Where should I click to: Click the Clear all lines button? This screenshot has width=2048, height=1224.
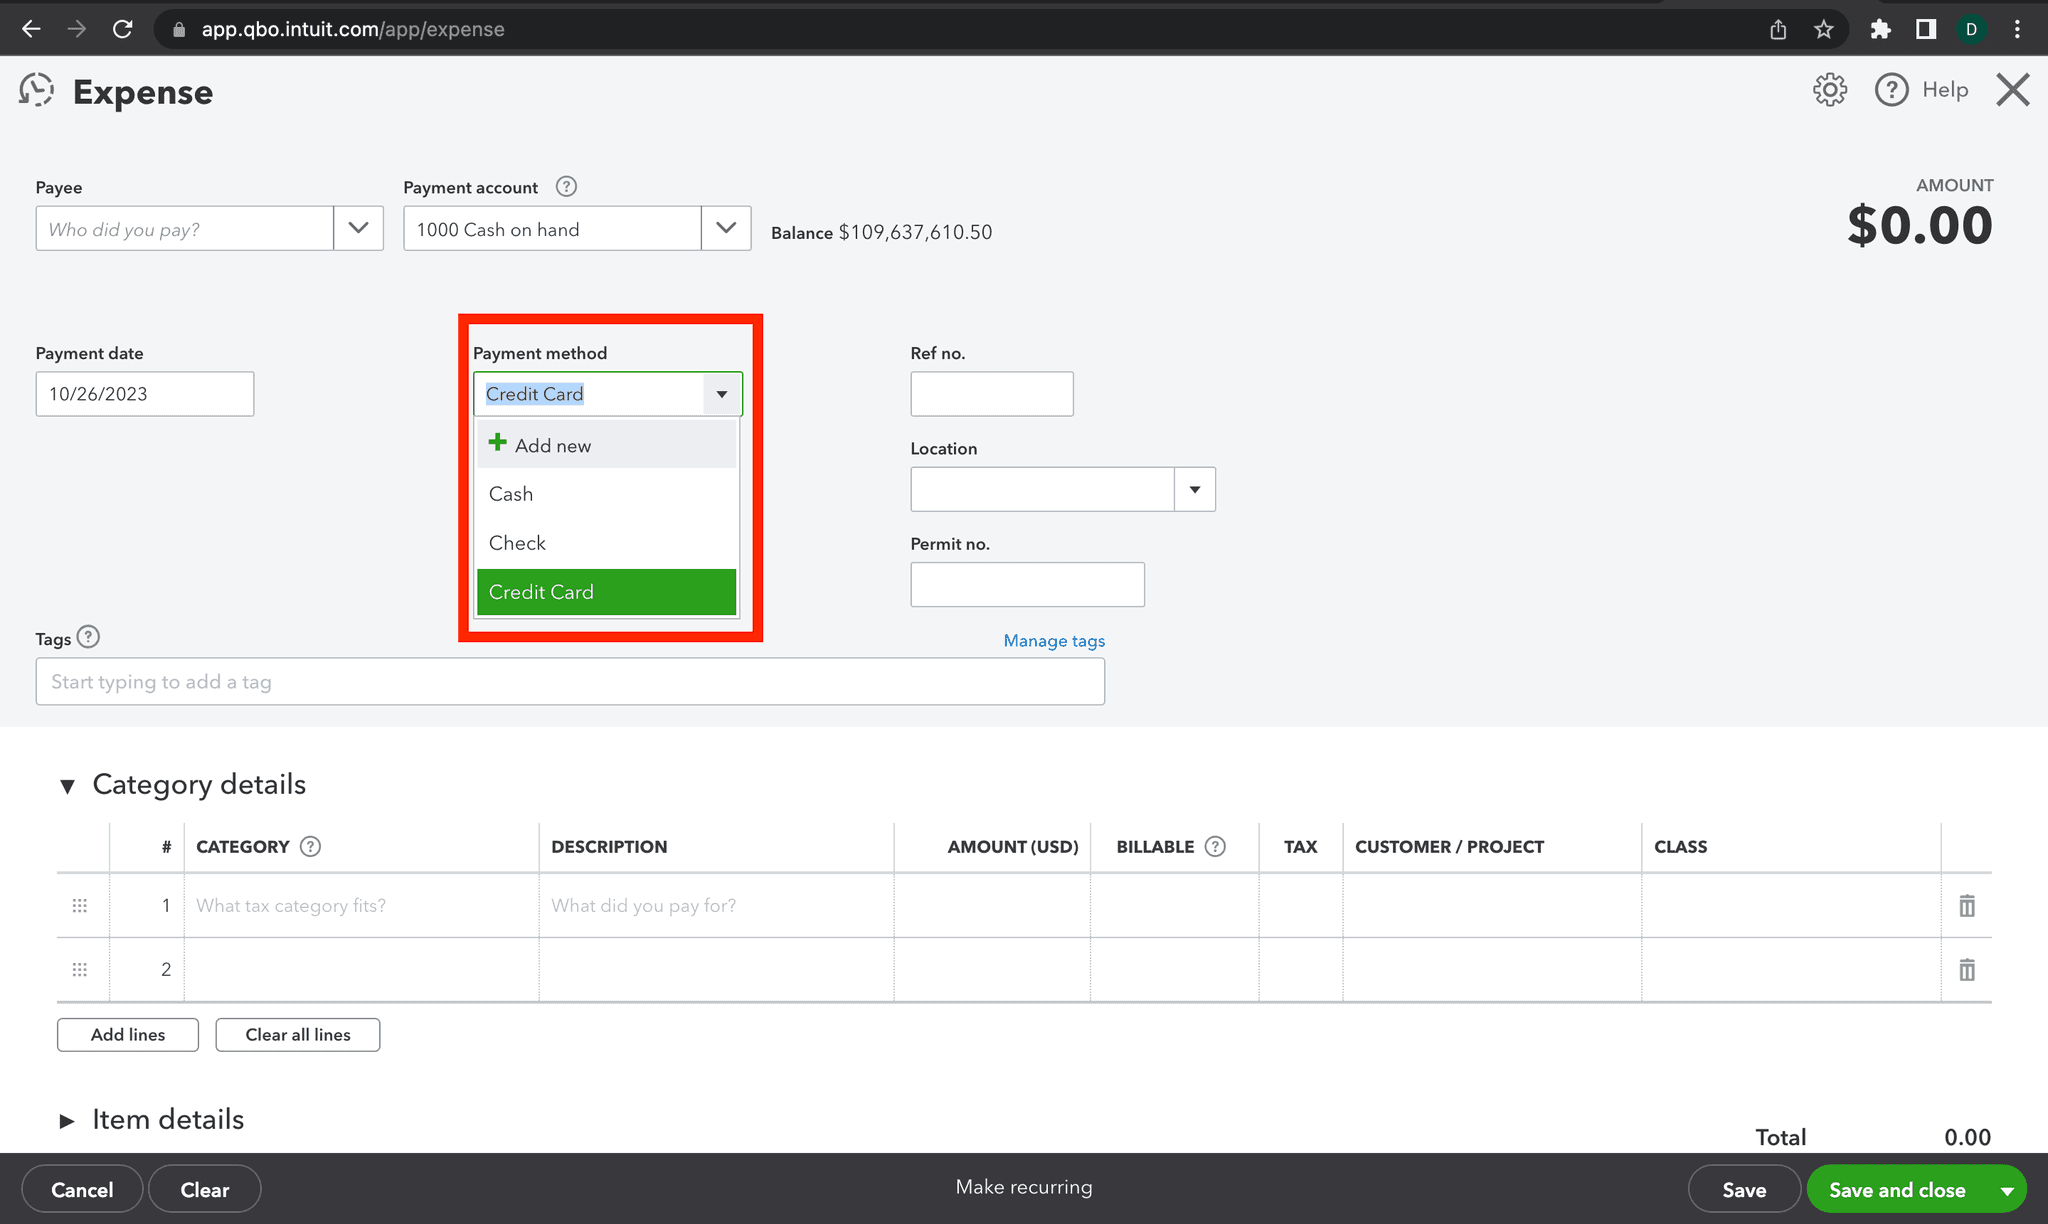297,1034
